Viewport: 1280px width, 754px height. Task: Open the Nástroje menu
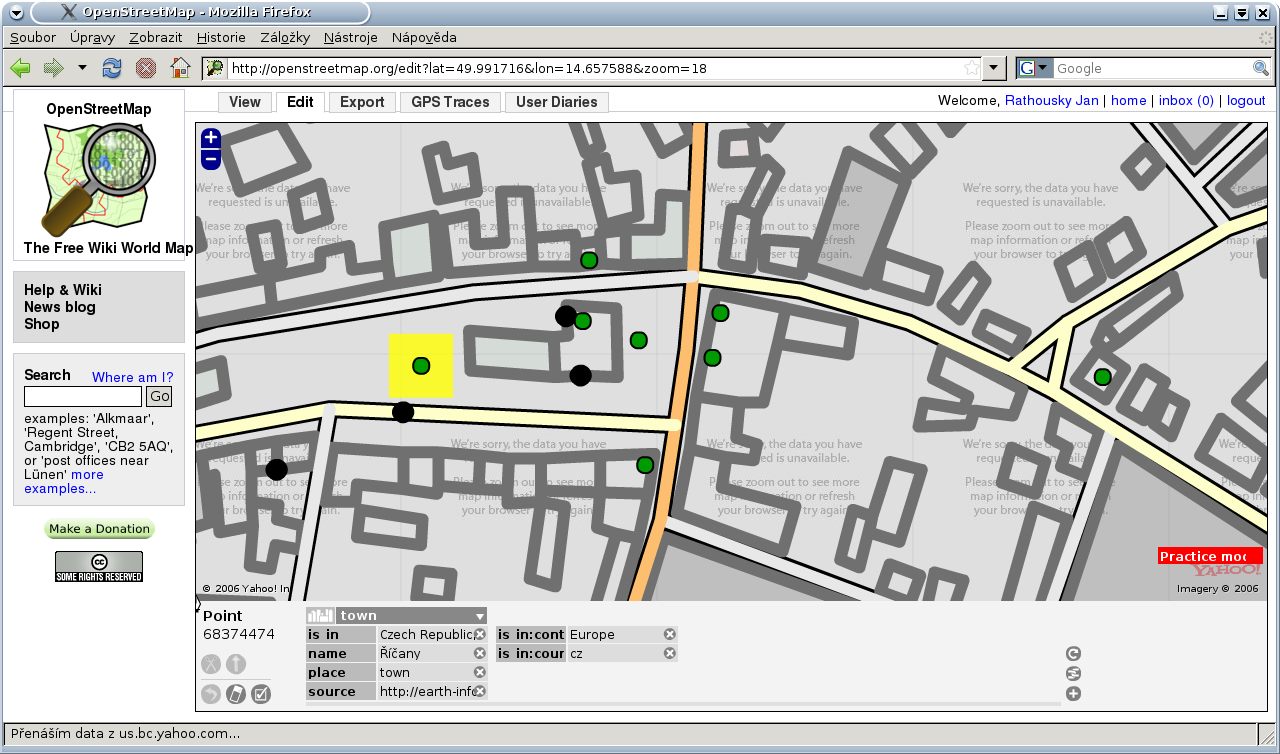pyautogui.click(x=351, y=37)
